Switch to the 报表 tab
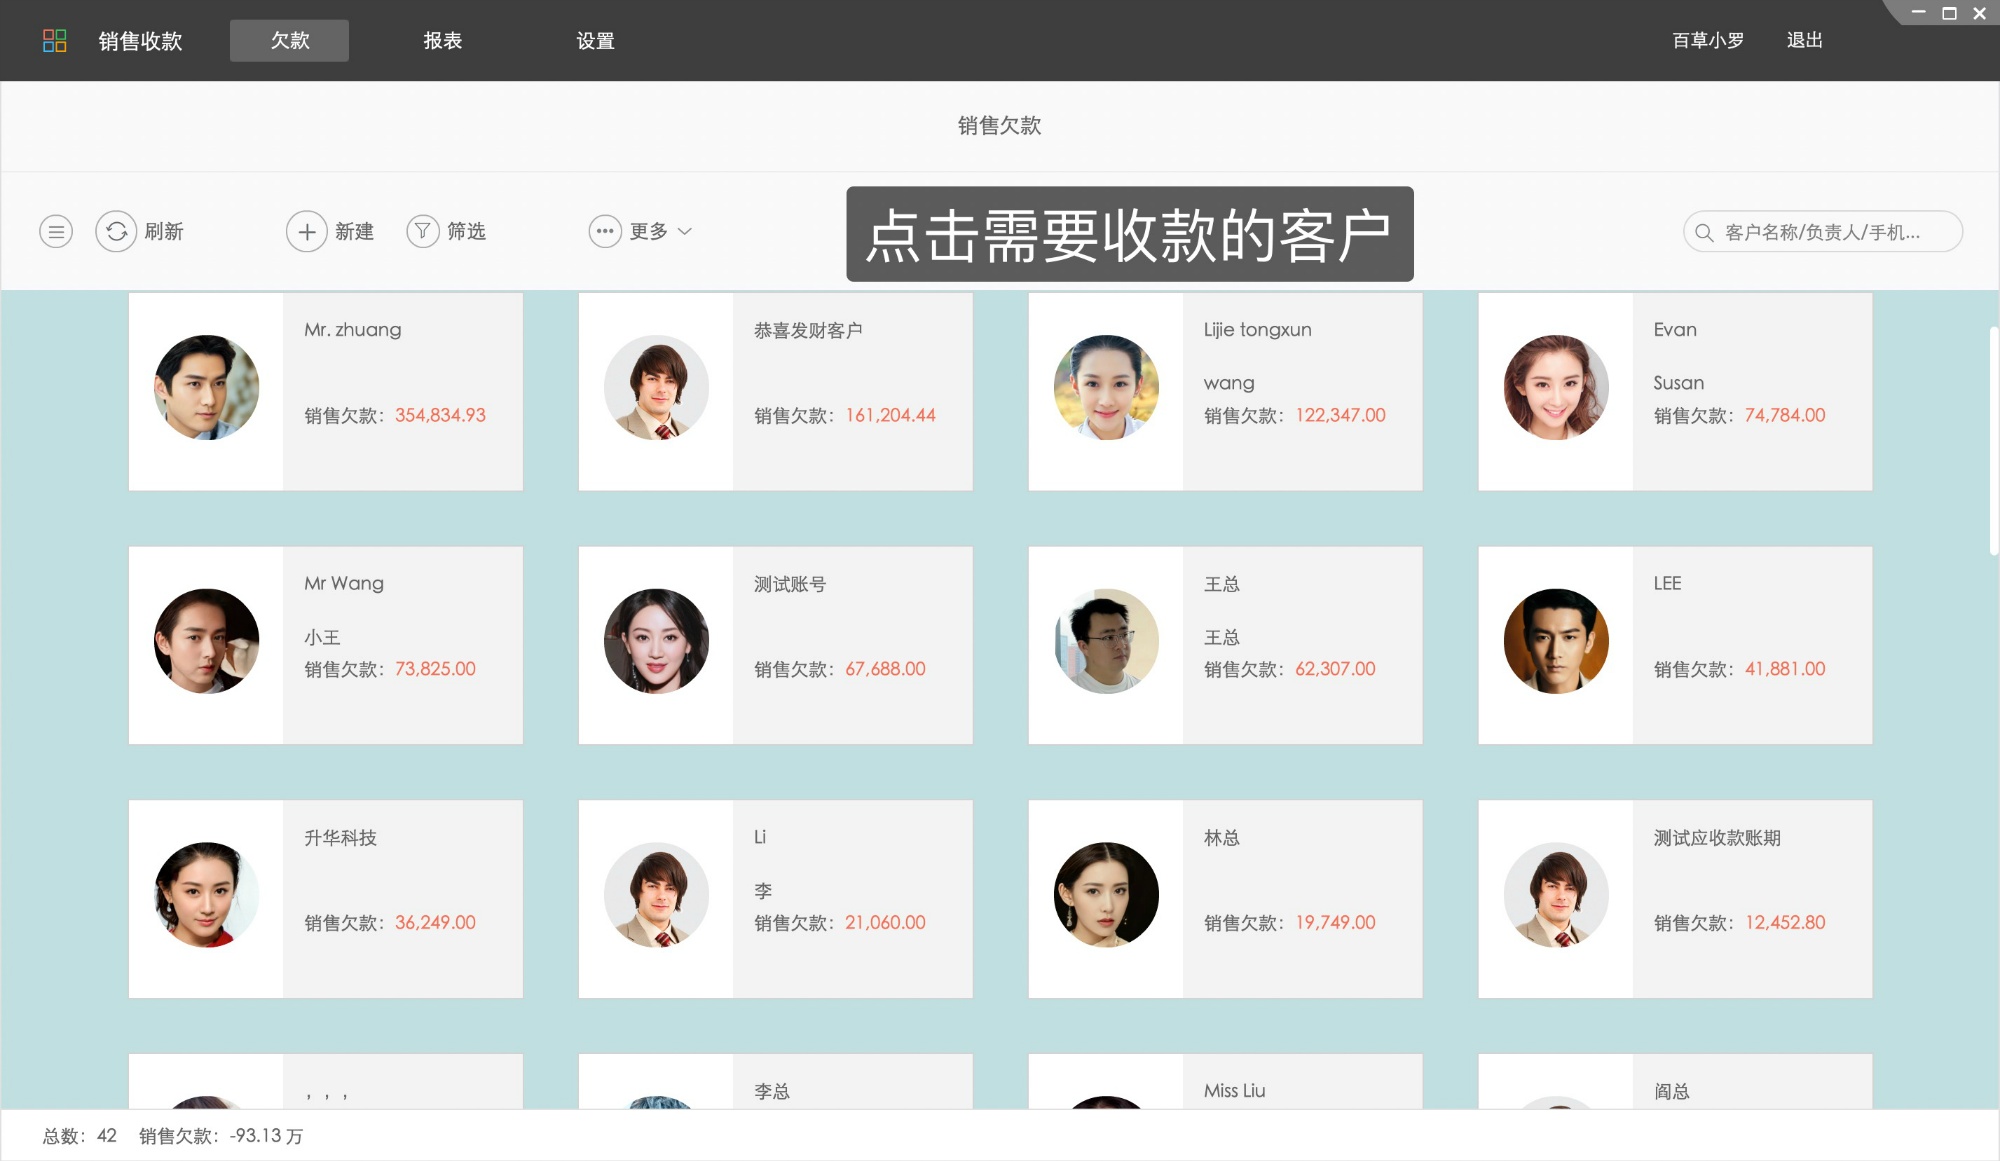The width and height of the screenshot is (2000, 1161). click(x=443, y=40)
